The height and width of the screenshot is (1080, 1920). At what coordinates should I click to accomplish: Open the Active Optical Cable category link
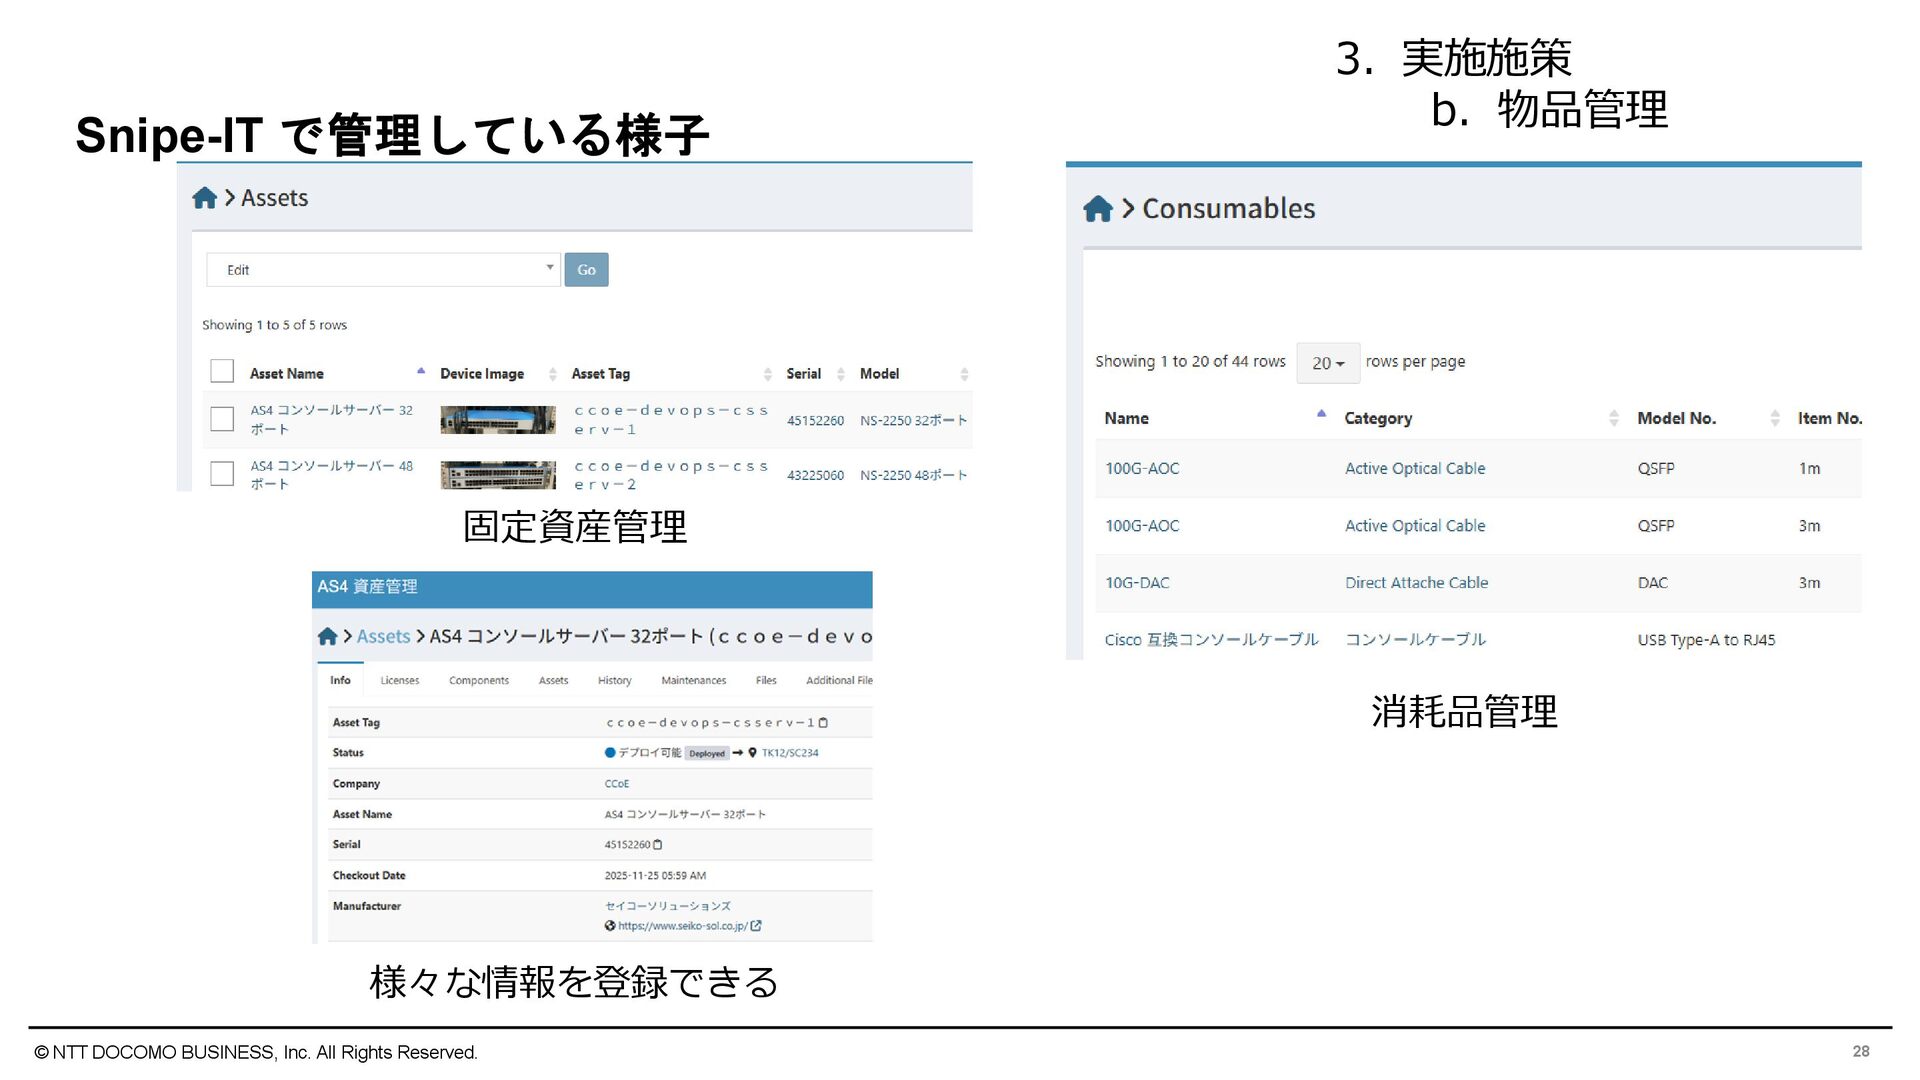point(1414,468)
